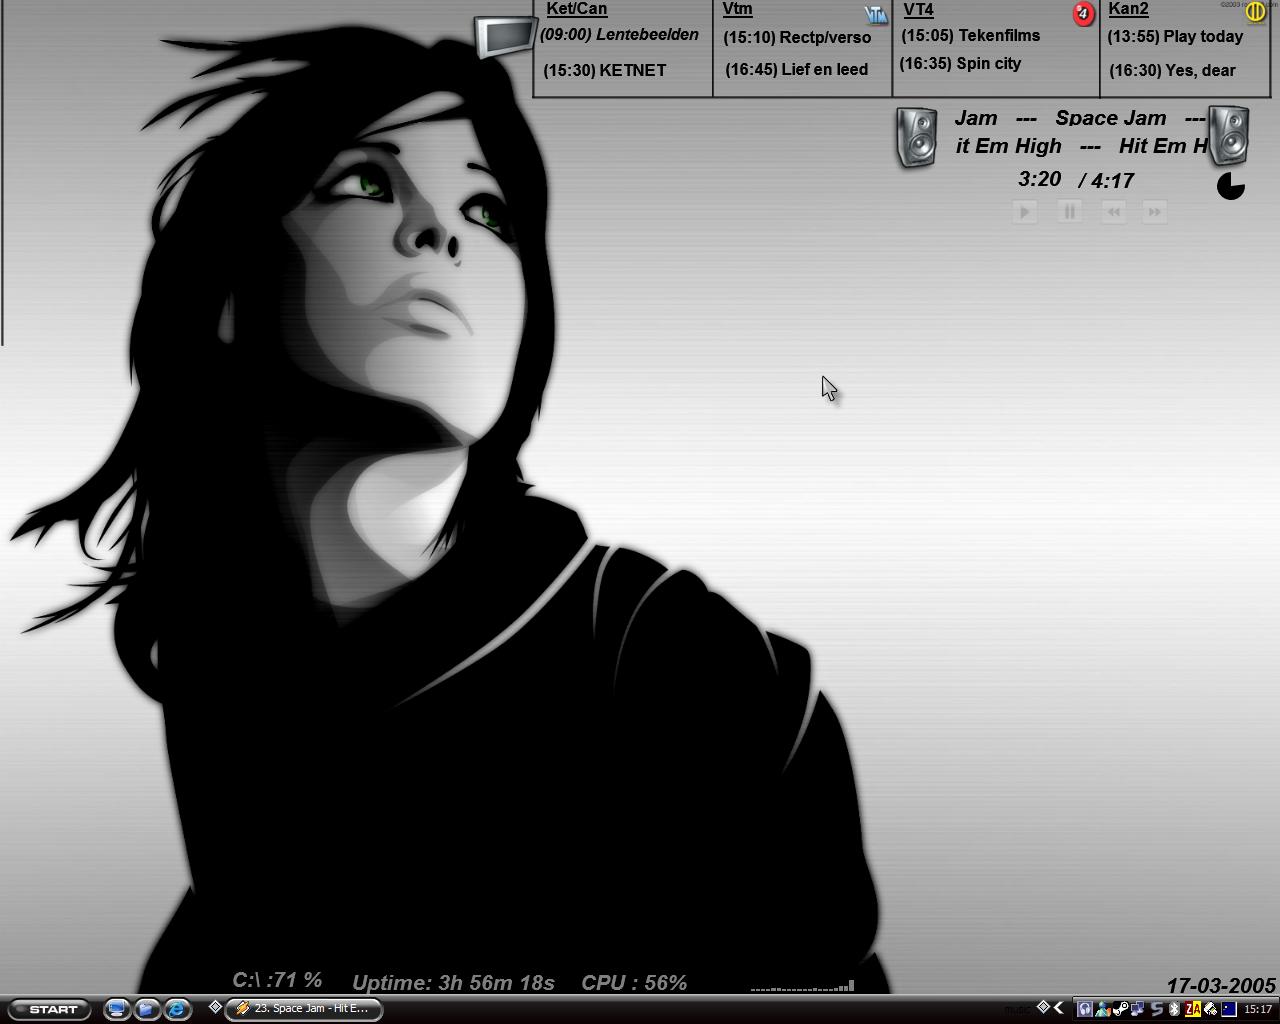The width and height of the screenshot is (1280, 1024).
Task: Click the diamond icon left of the system tray
Action: tap(1043, 1007)
